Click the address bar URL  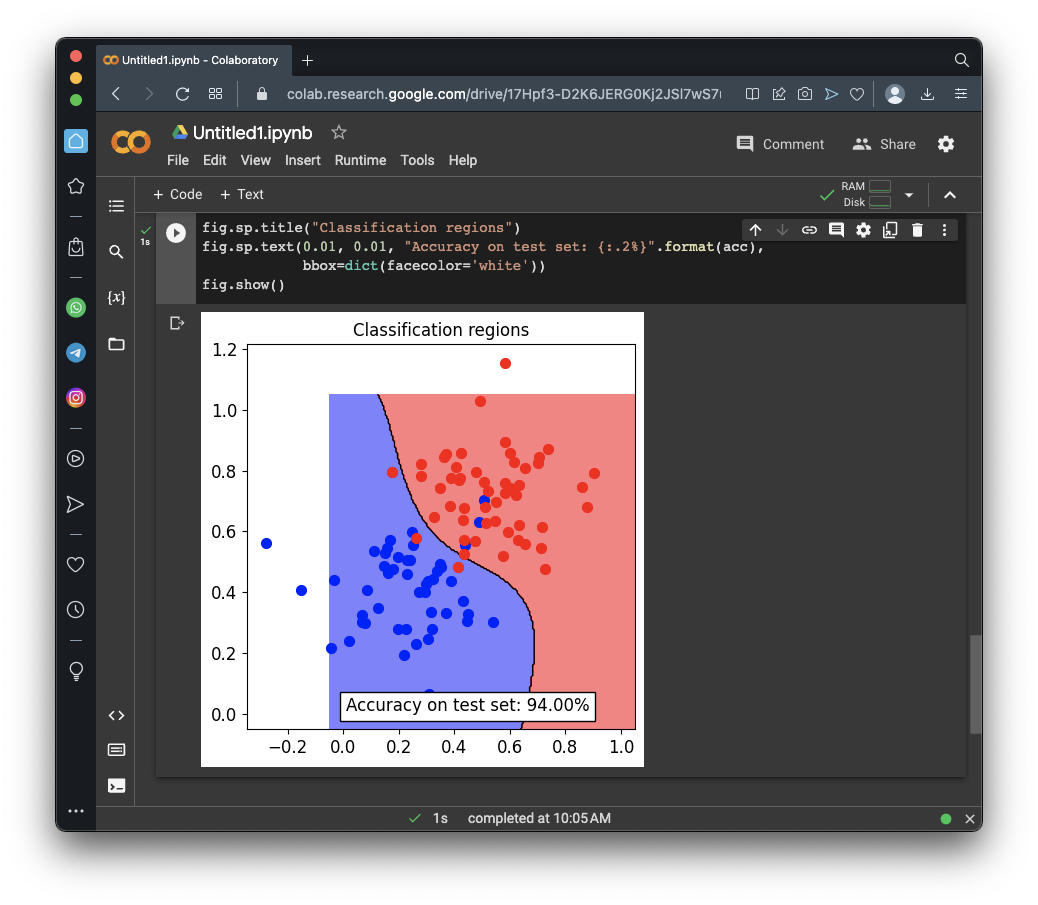(503, 94)
